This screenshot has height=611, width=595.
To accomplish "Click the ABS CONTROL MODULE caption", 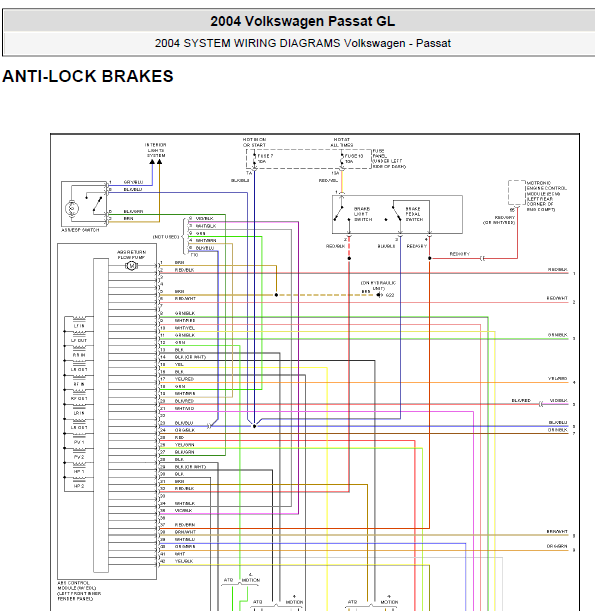I will [x=79, y=591].
